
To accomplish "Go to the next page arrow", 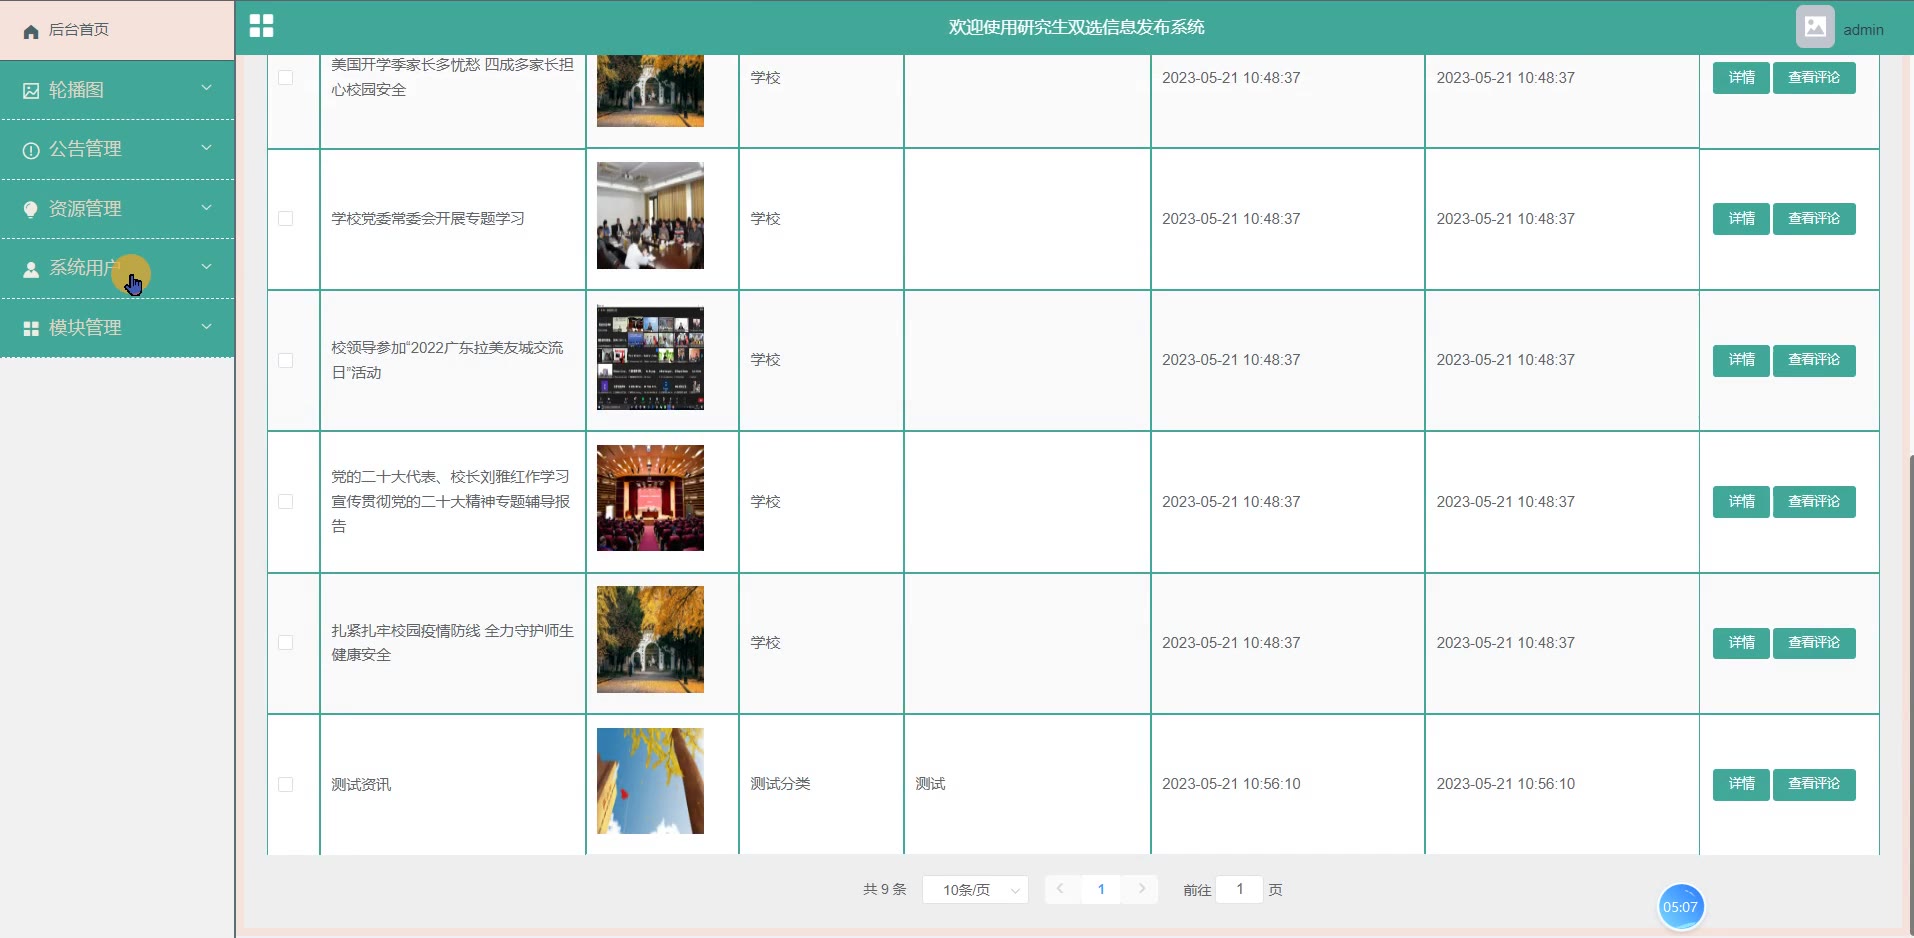I will [x=1141, y=889].
